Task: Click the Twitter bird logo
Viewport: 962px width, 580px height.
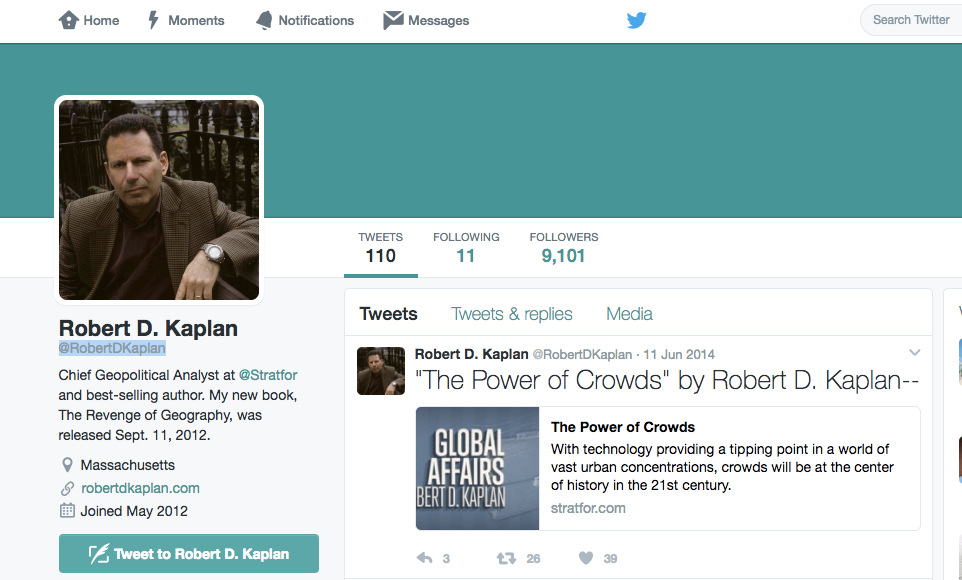Action: (636, 20)
